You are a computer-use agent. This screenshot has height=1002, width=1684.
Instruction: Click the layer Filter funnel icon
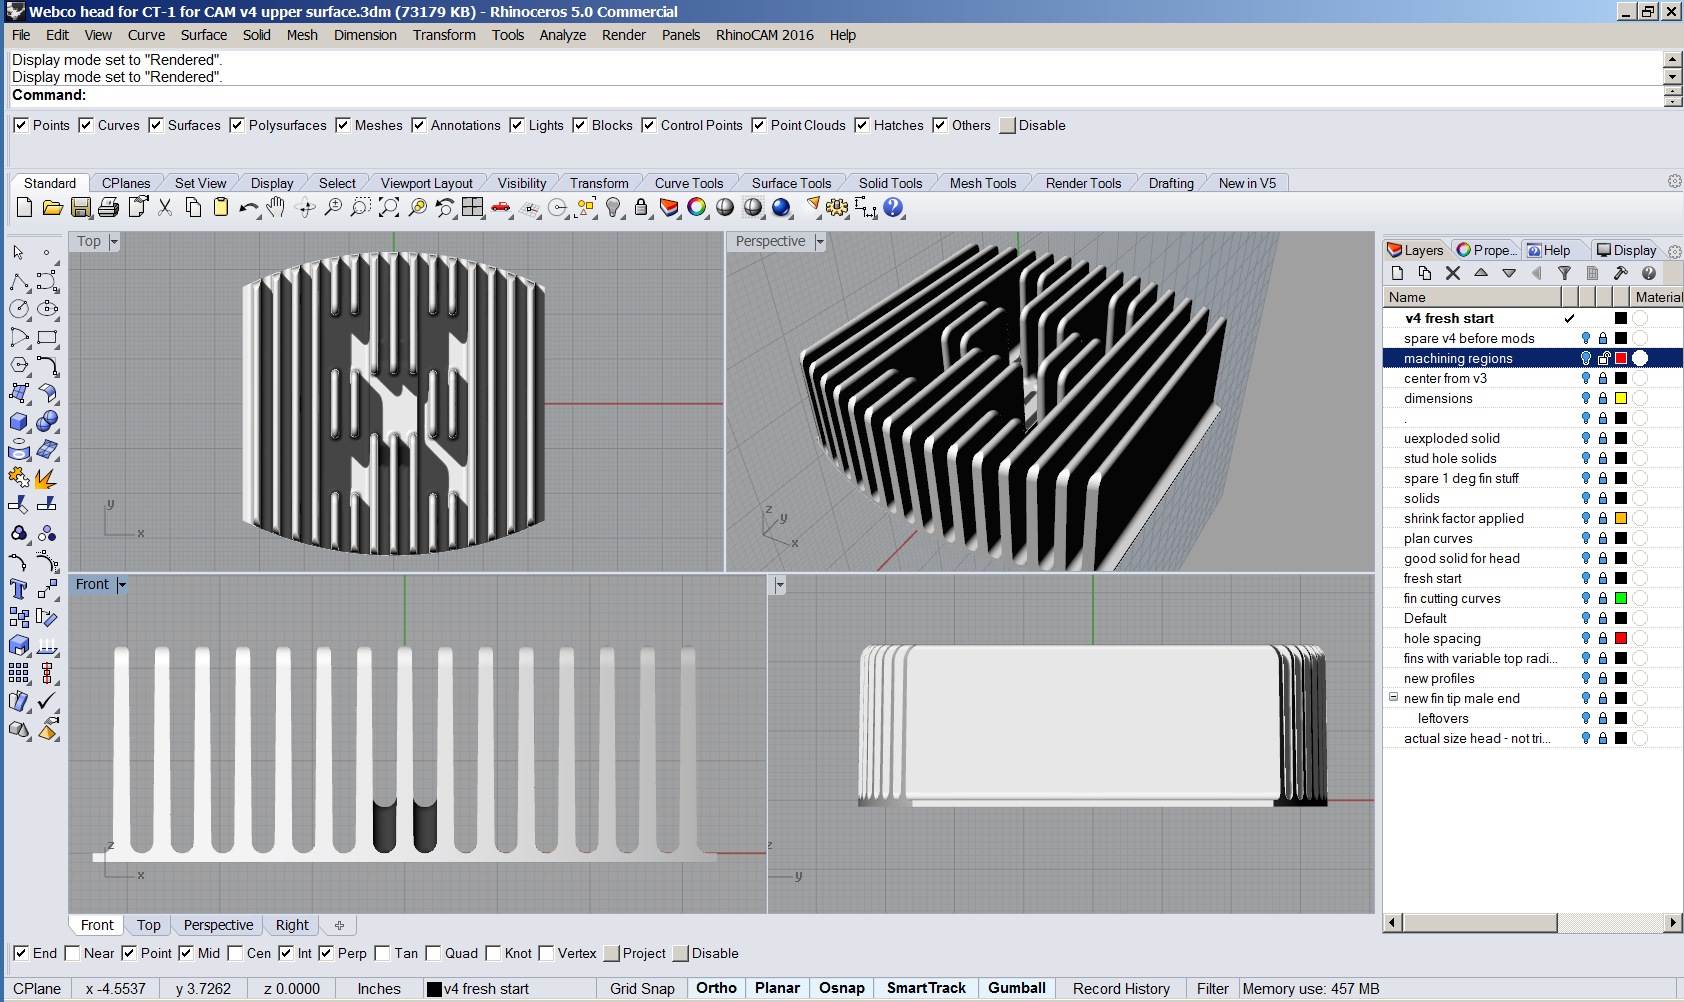1565,273
